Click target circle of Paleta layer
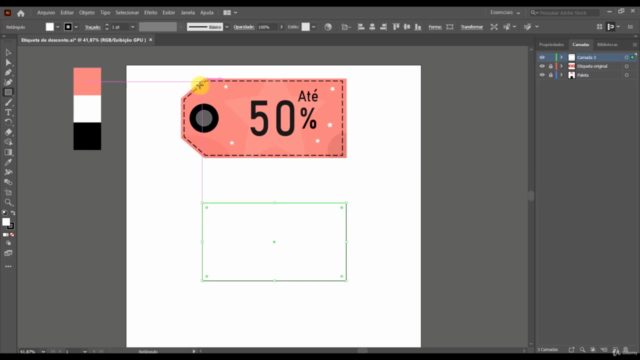 pyautogui.click(x=627, y=75)
